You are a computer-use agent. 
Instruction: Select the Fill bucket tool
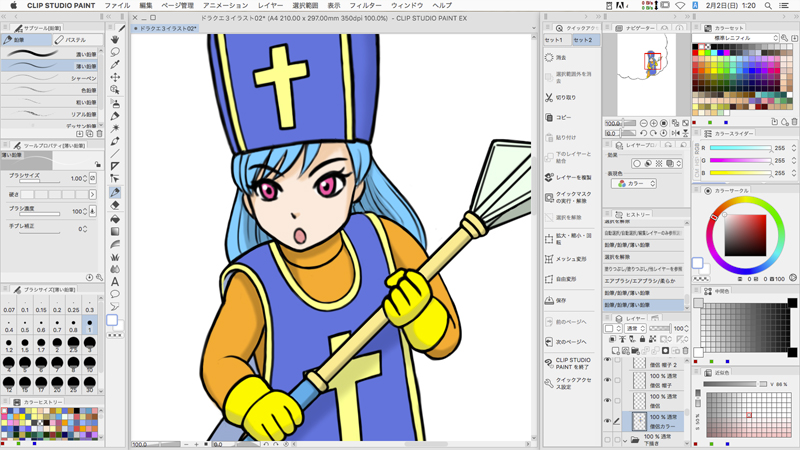(x=115, y=218)
